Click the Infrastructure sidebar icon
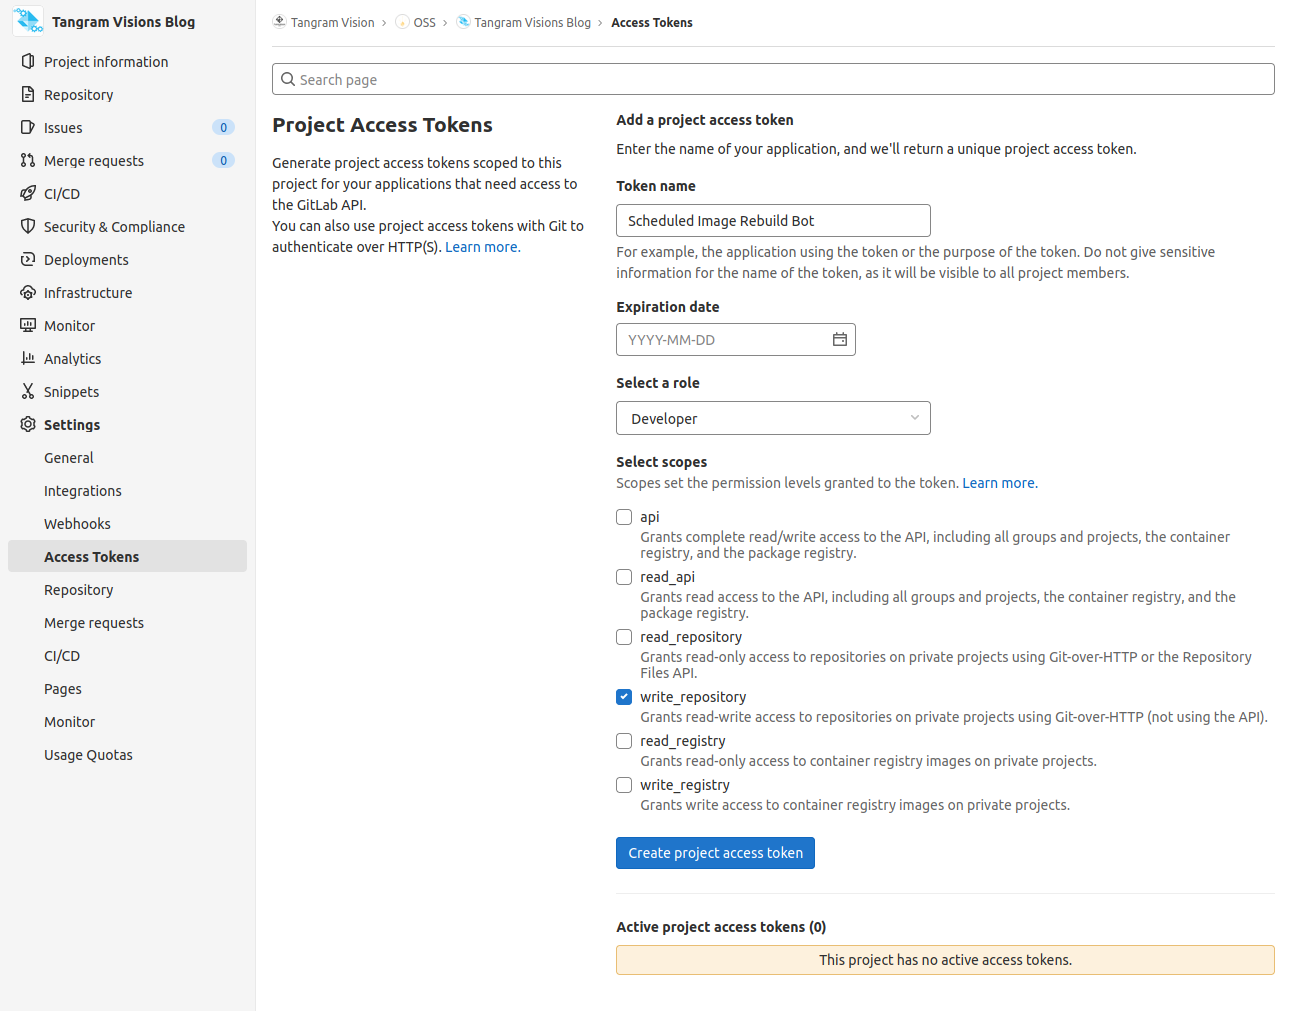Screen dimensions: 1289x1011 [x=27, y=292]
